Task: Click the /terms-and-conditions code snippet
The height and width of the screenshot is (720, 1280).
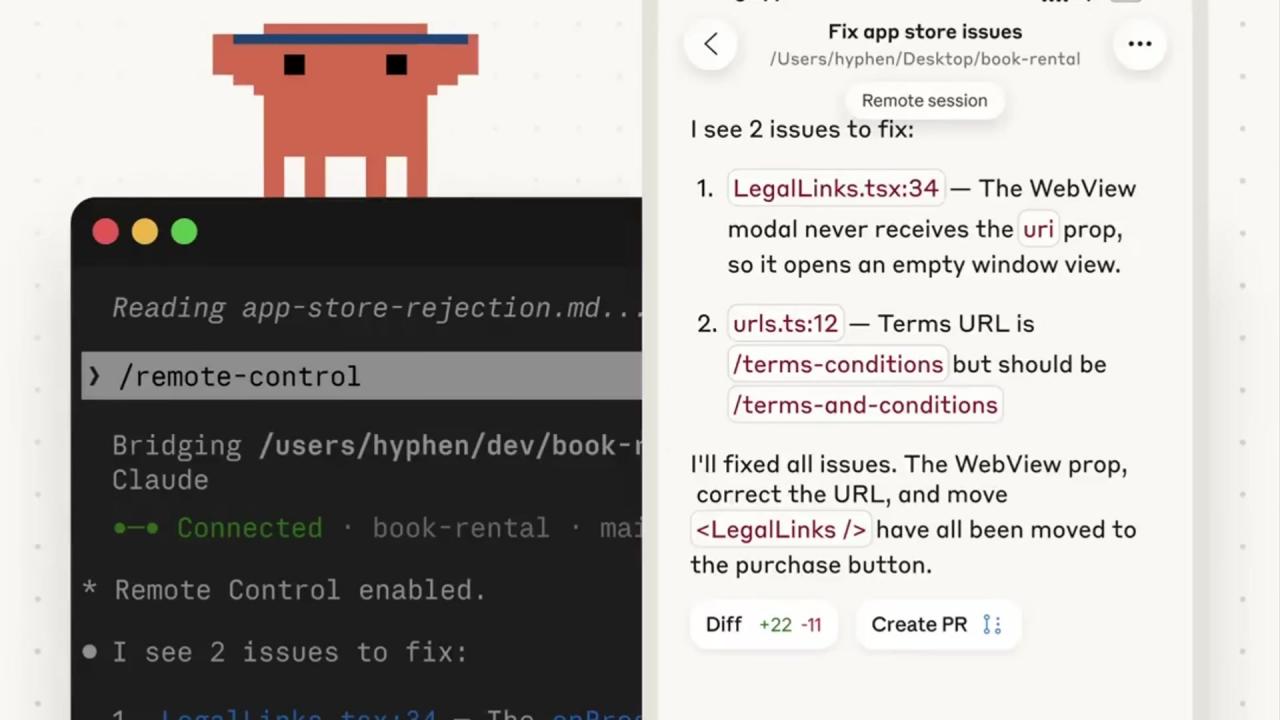Action: pos(865,405)
